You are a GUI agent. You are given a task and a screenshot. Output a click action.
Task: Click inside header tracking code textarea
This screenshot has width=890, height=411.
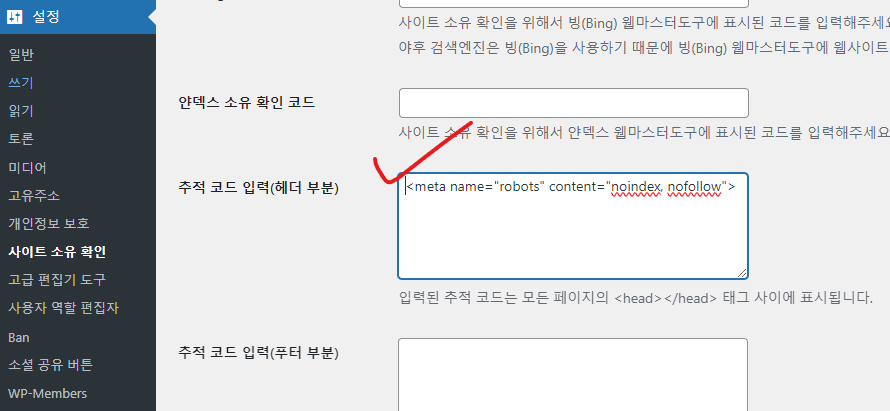pos(573,226)
